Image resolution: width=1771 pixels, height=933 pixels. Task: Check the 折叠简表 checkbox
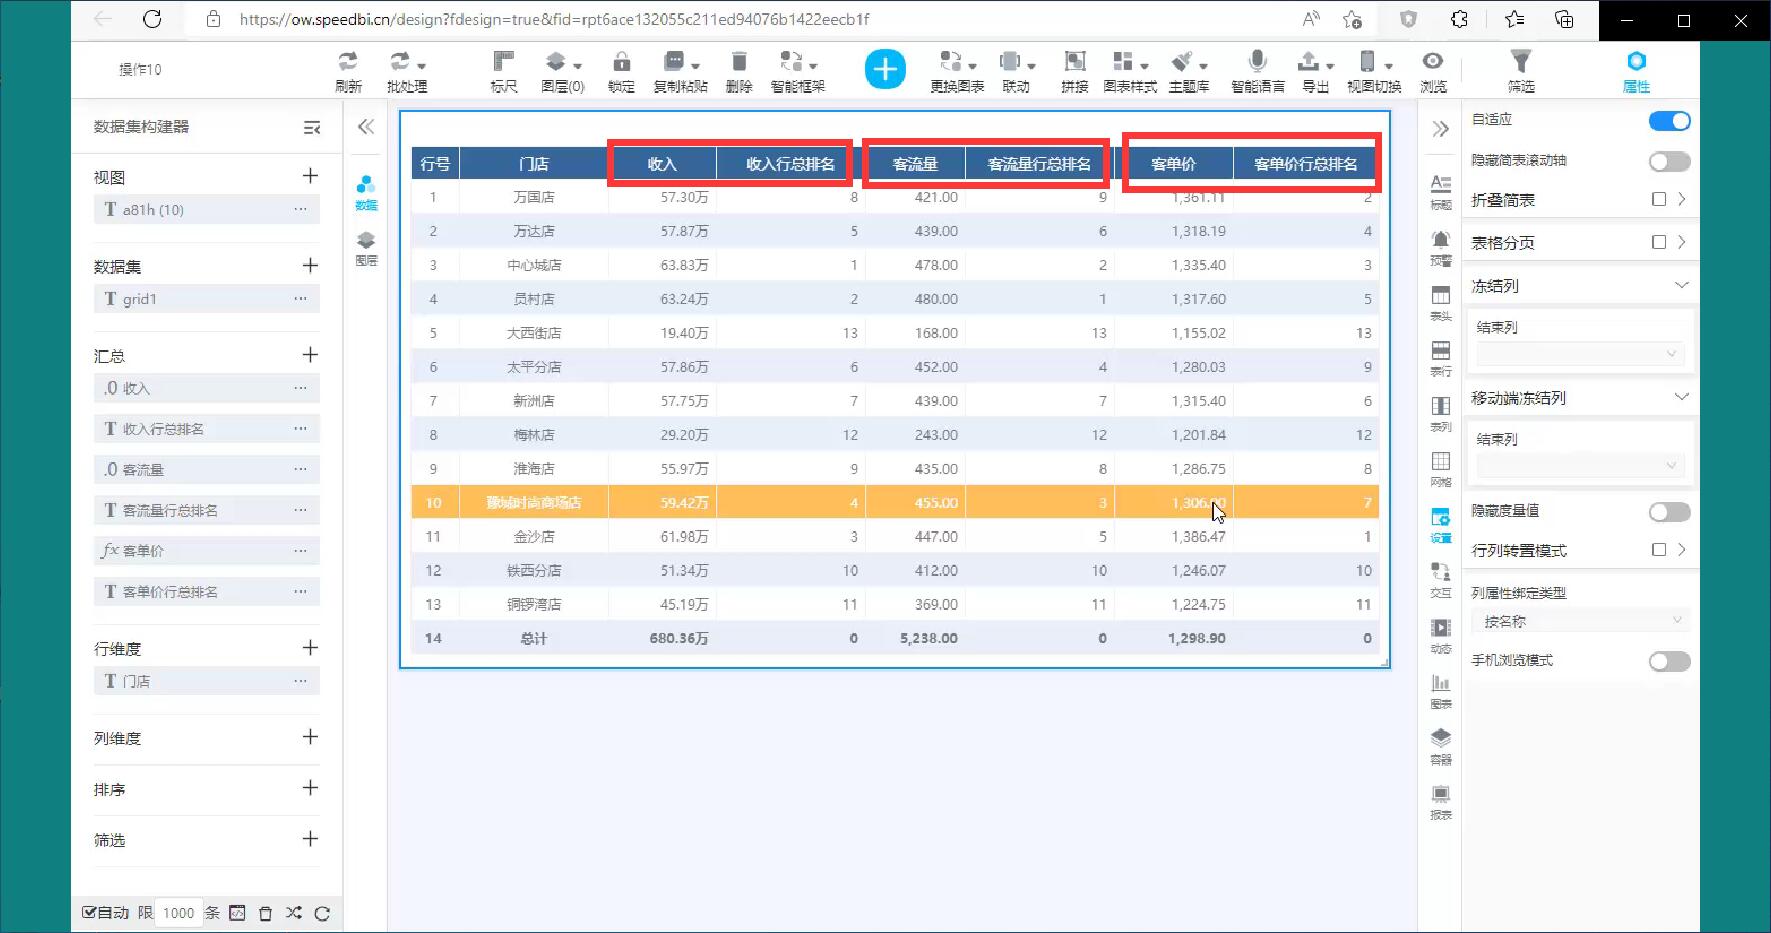(1659, 199)
